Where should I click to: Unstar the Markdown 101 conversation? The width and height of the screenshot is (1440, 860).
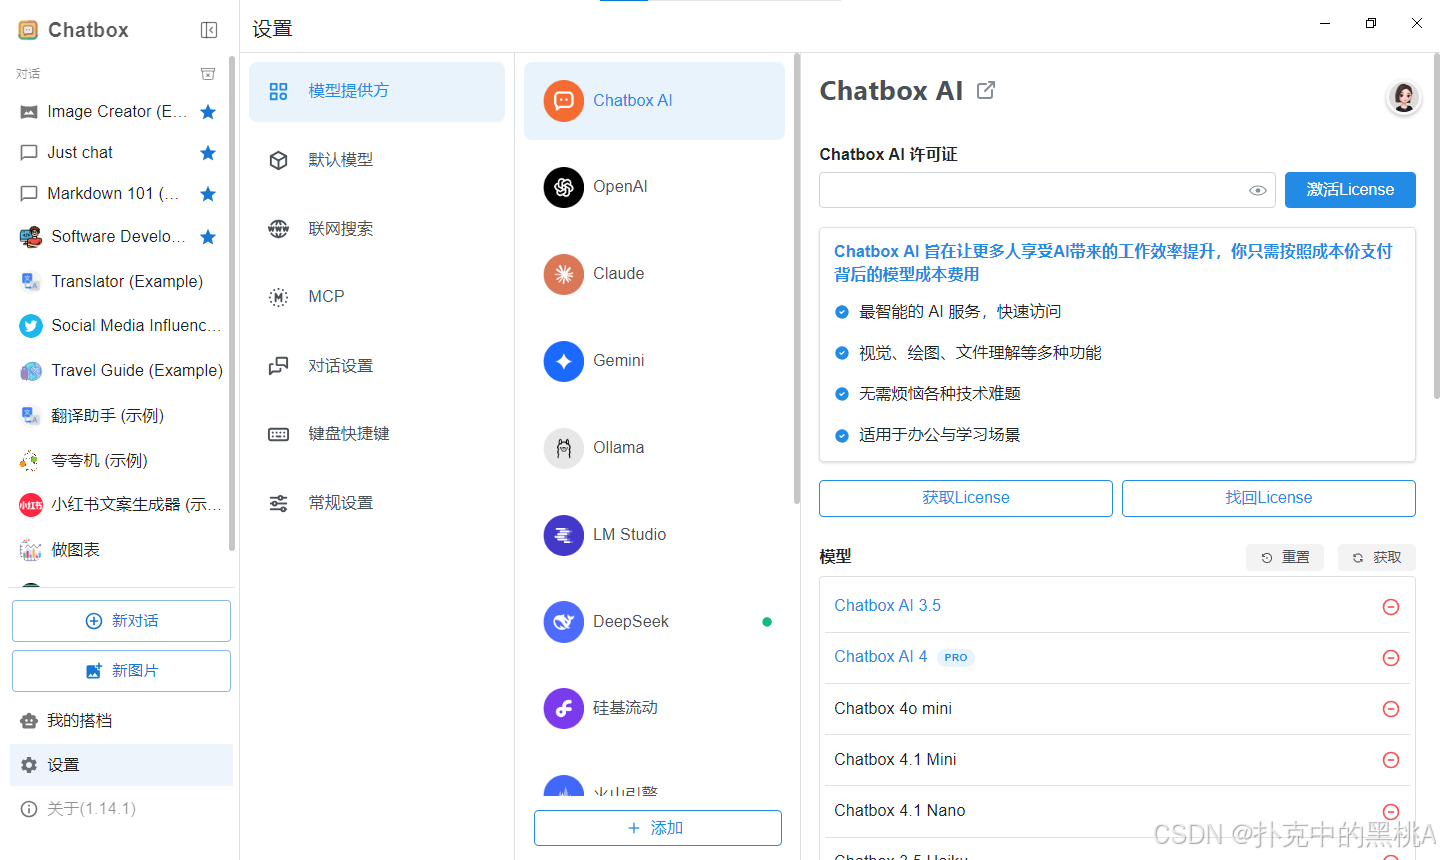(x=208, y=194)
